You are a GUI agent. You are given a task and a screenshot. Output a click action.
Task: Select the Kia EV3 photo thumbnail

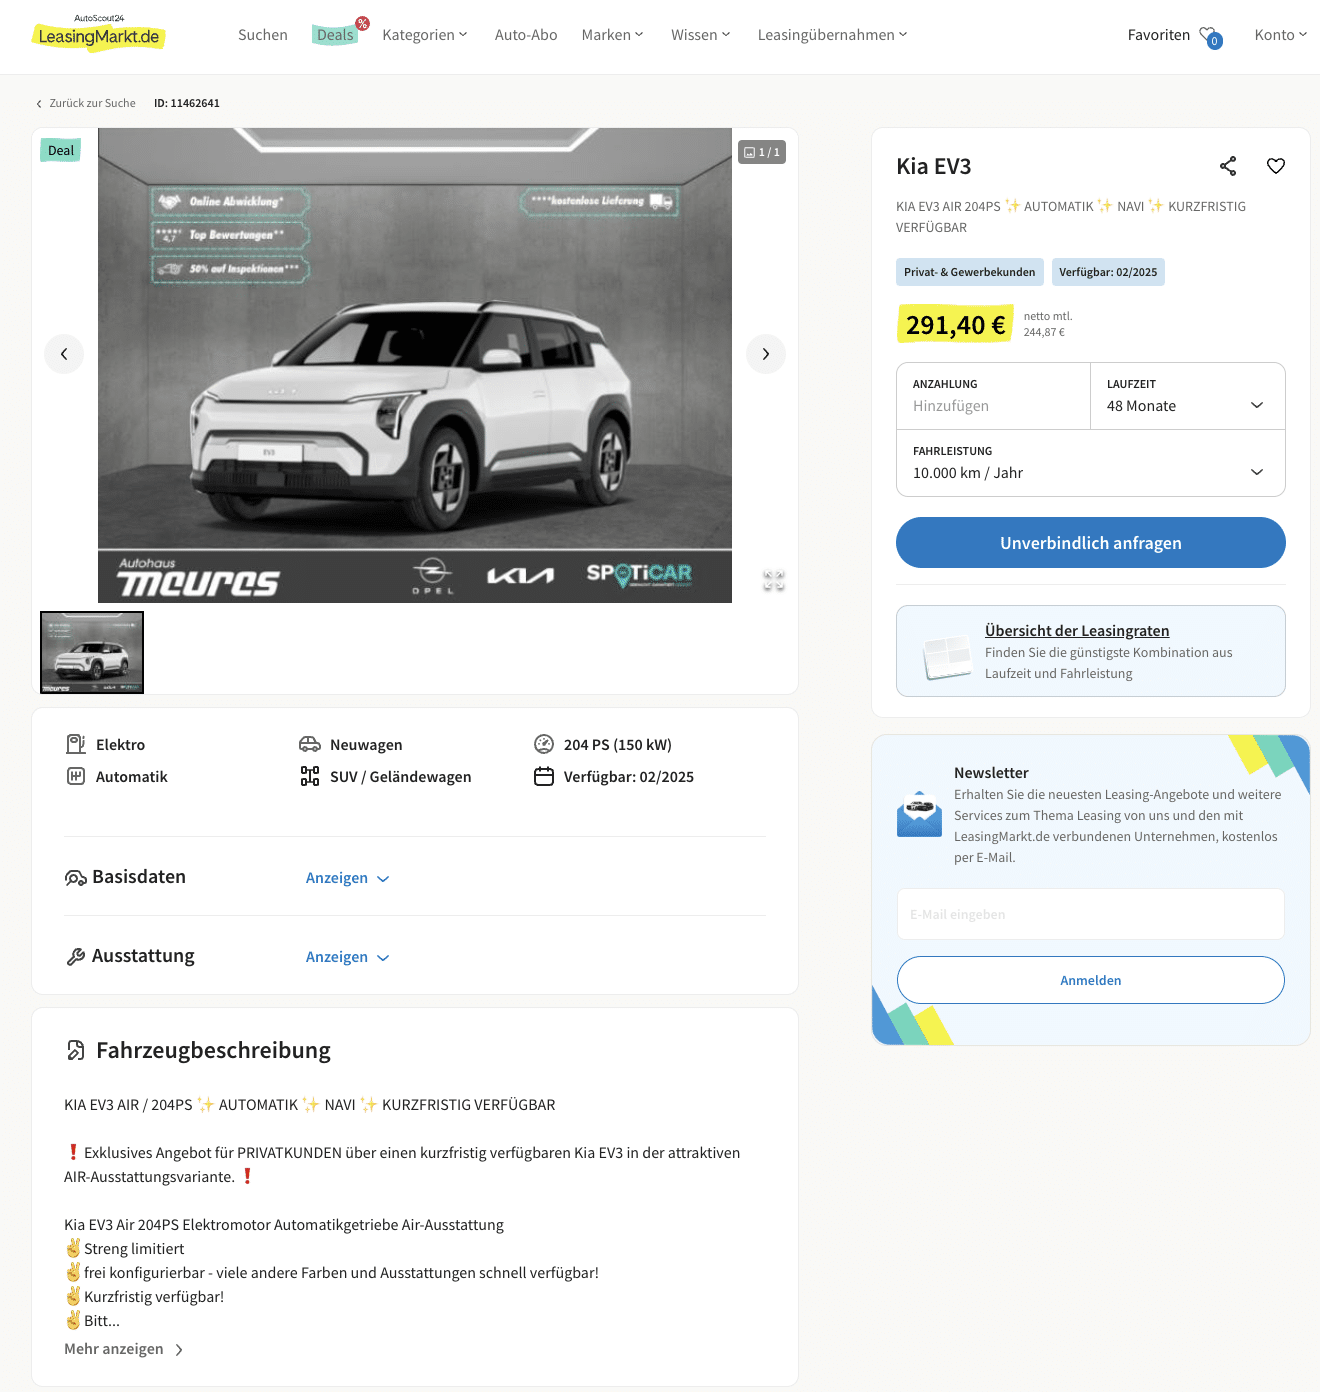point(92,652)
